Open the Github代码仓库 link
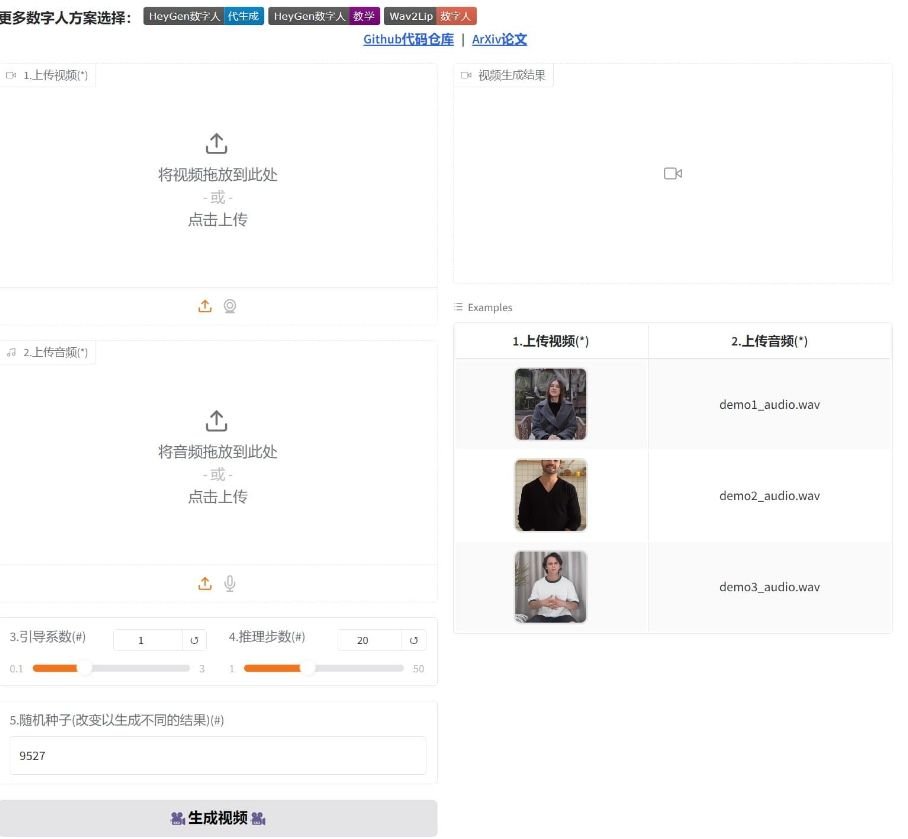Image resolution: width=908 pixels, height=839 pixels. (408, 40)
